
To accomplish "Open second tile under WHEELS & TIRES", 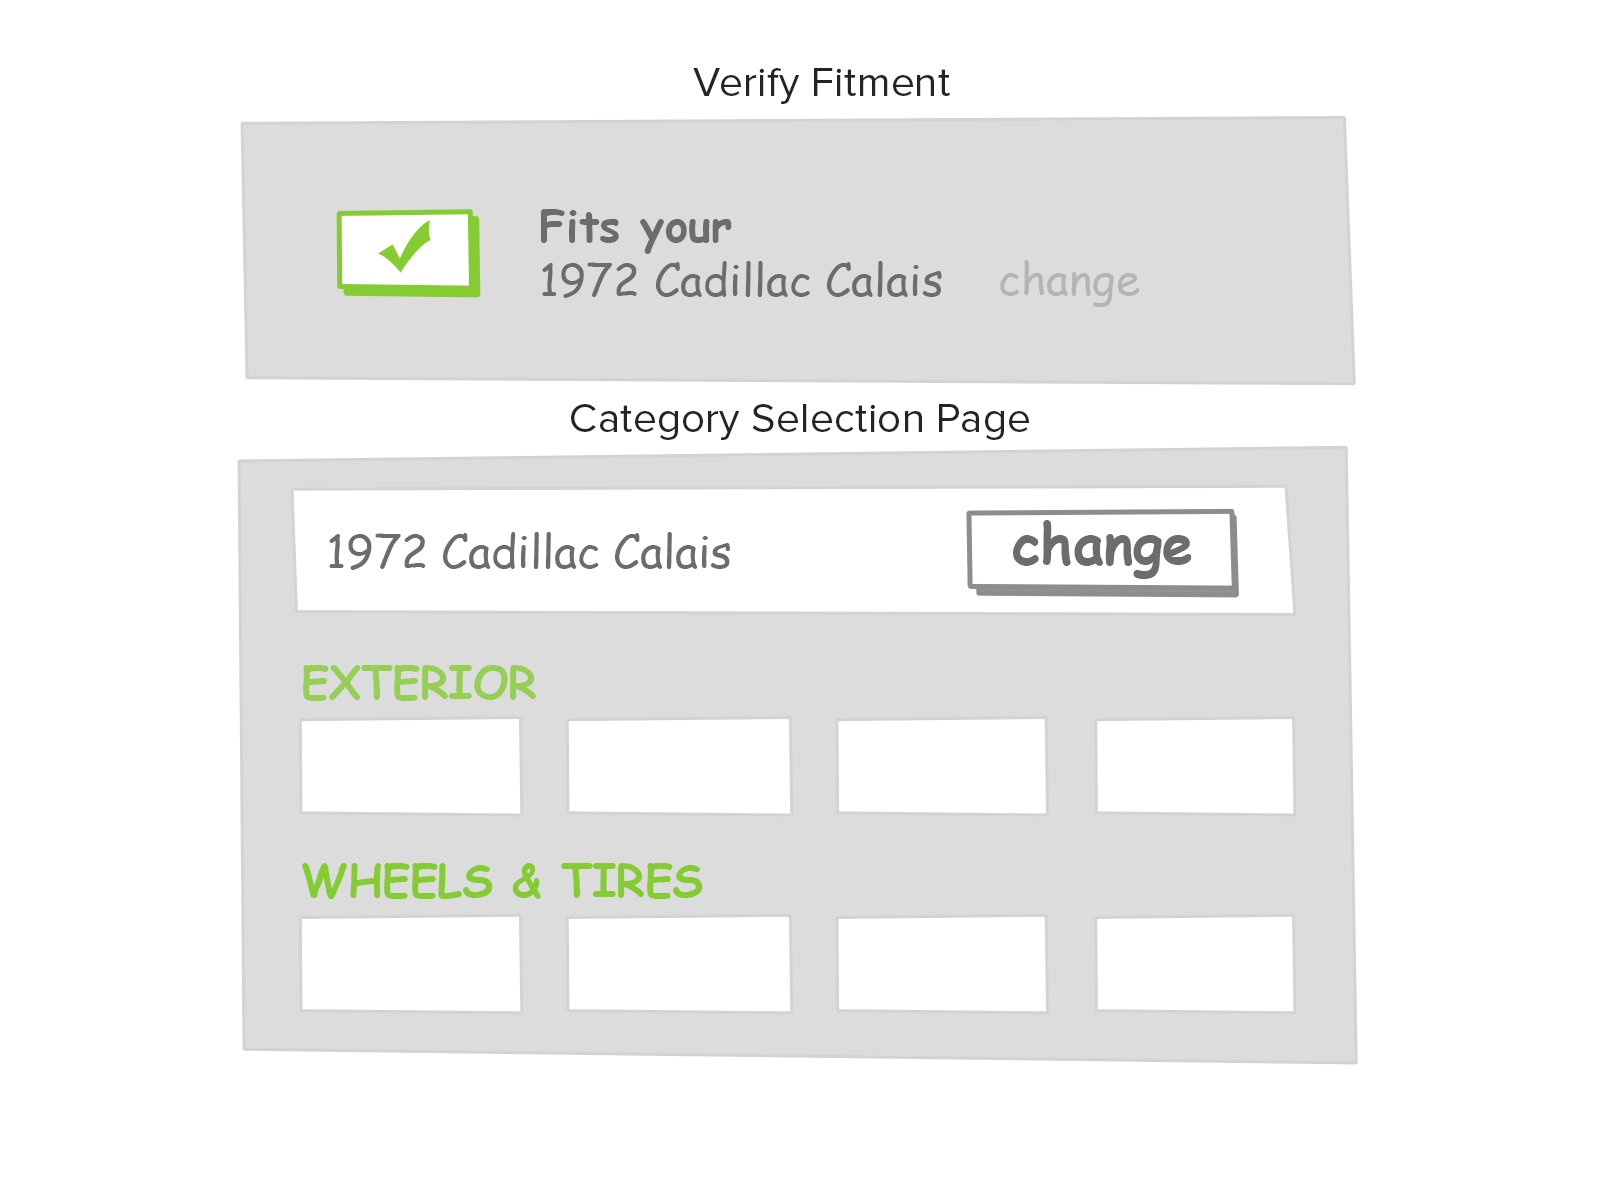I will (x=679, y=964).
